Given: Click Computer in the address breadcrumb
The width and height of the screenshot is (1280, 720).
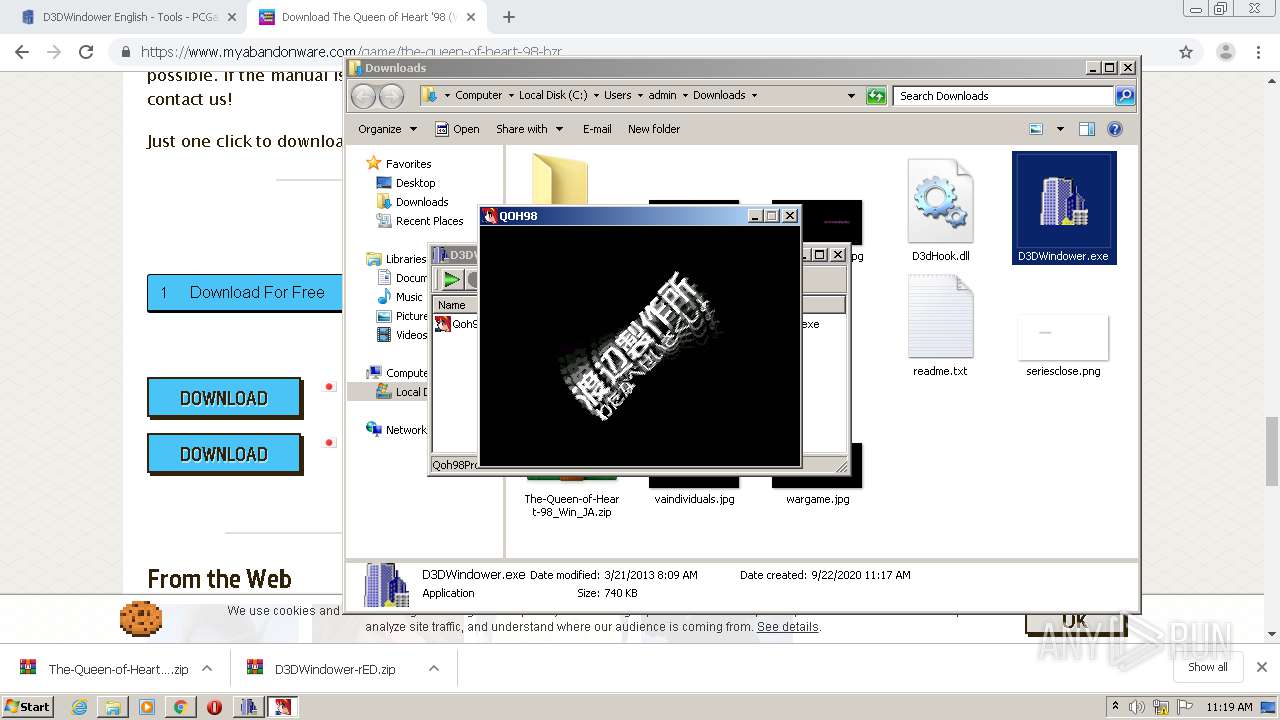Looking at the screenshot, I should [478, 96].
